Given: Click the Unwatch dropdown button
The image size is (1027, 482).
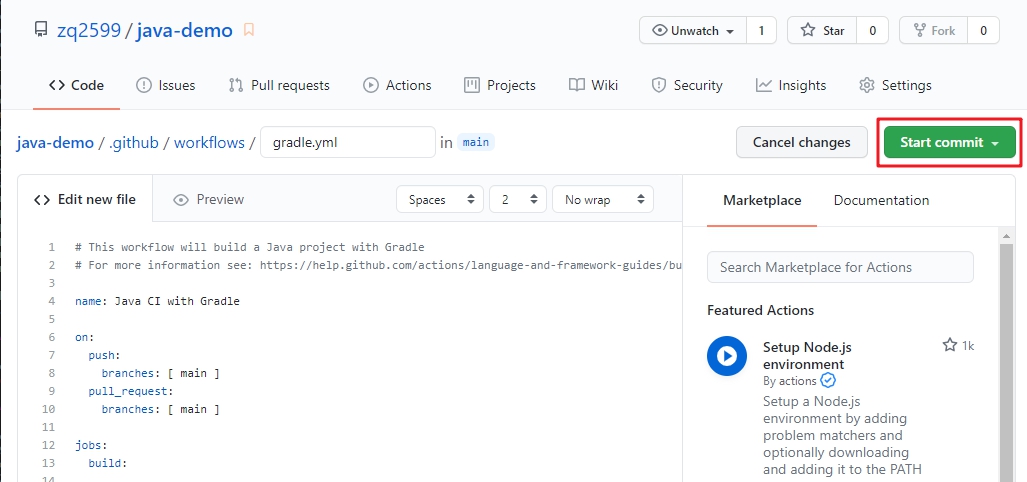Looking at the screenshot, I should (x=693, y=31).
